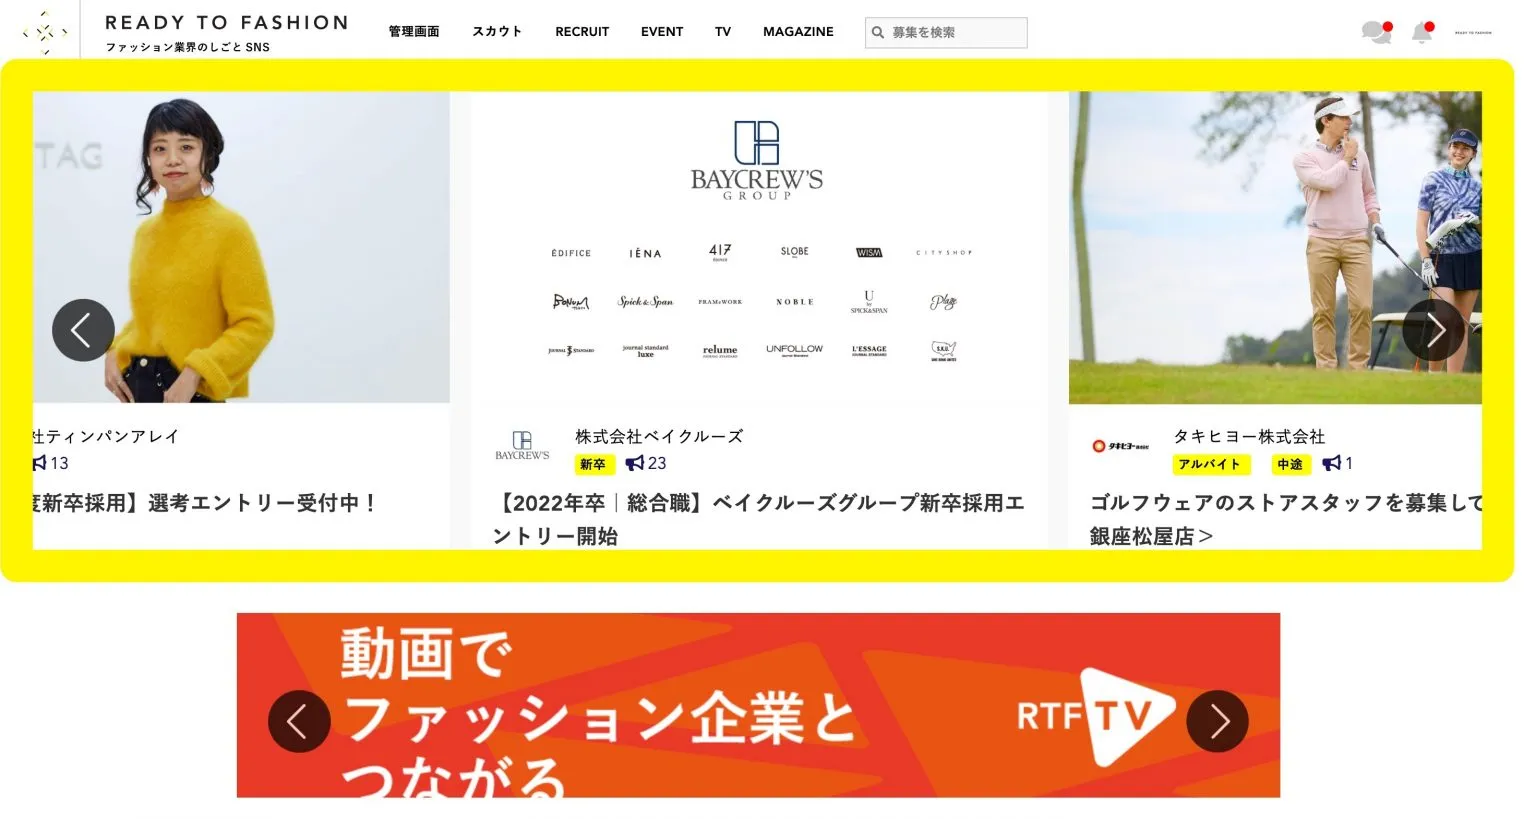
Task: Show next job card in top carousel
Action: 1434,330
